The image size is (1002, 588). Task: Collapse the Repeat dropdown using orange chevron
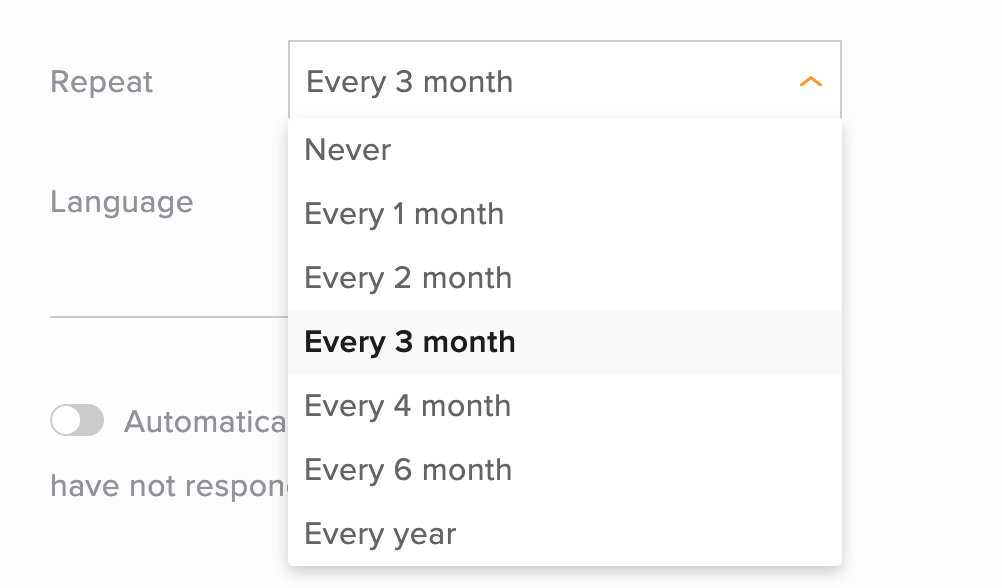point(810,82)
